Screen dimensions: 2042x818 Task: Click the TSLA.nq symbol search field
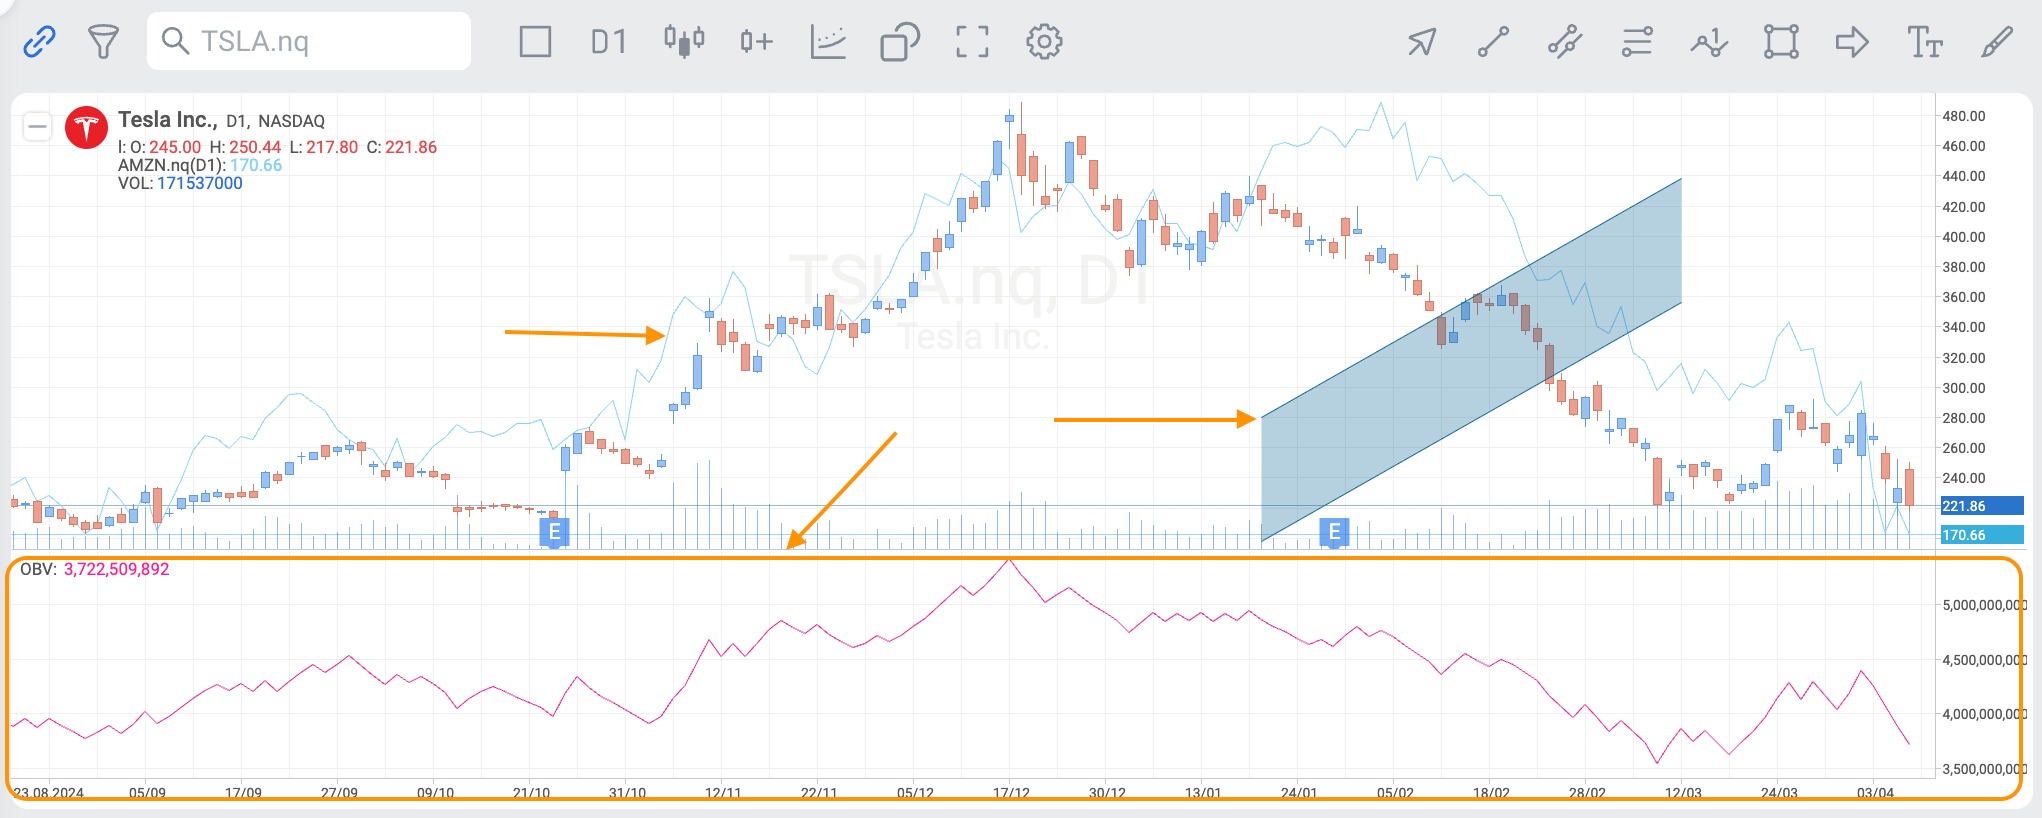[x=310, y=42]
